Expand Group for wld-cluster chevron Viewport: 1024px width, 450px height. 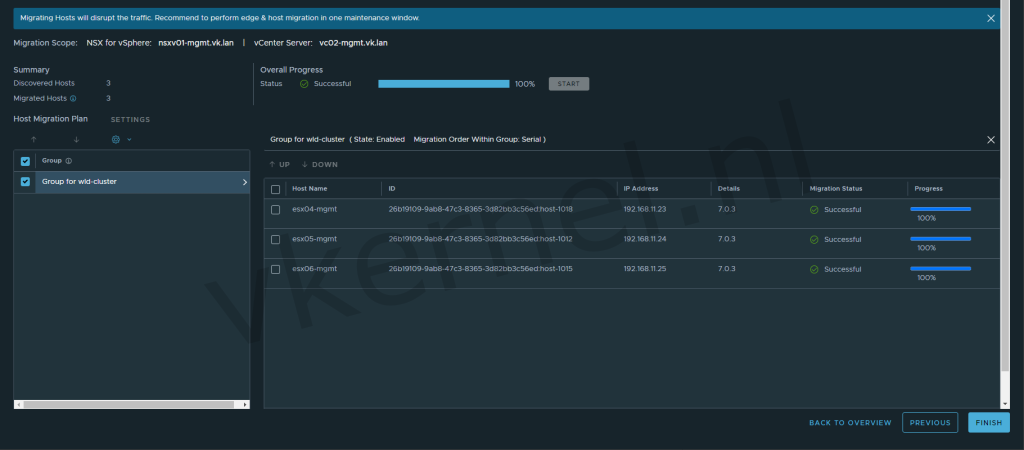tap(244, 182)
